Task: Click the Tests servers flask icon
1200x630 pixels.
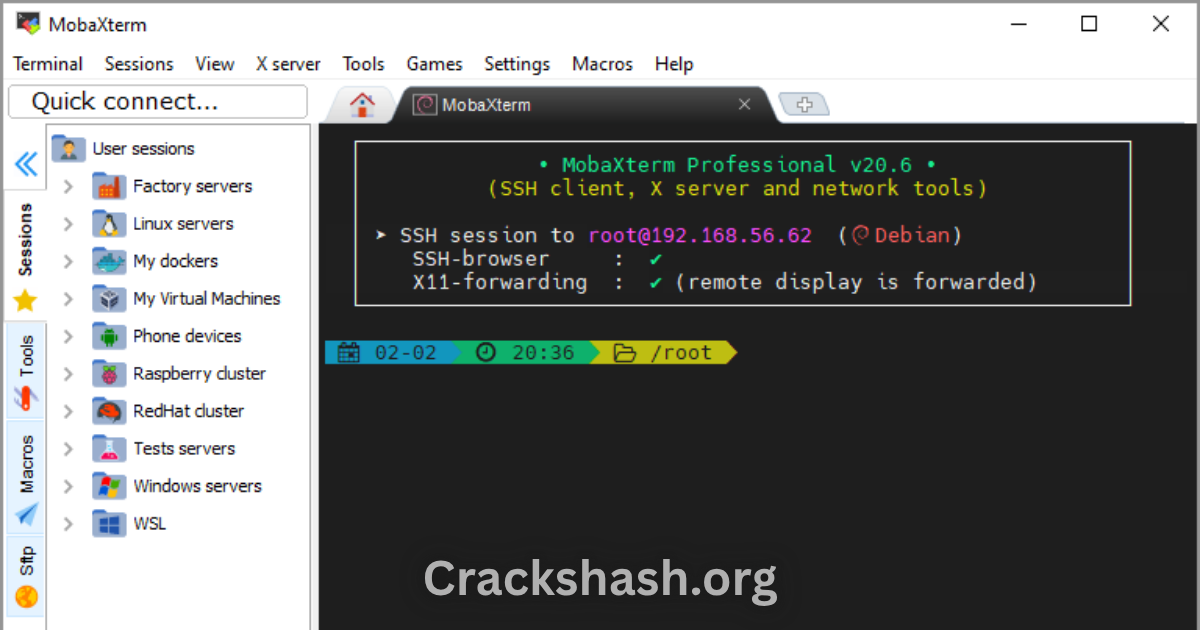Action: [108, 449]
